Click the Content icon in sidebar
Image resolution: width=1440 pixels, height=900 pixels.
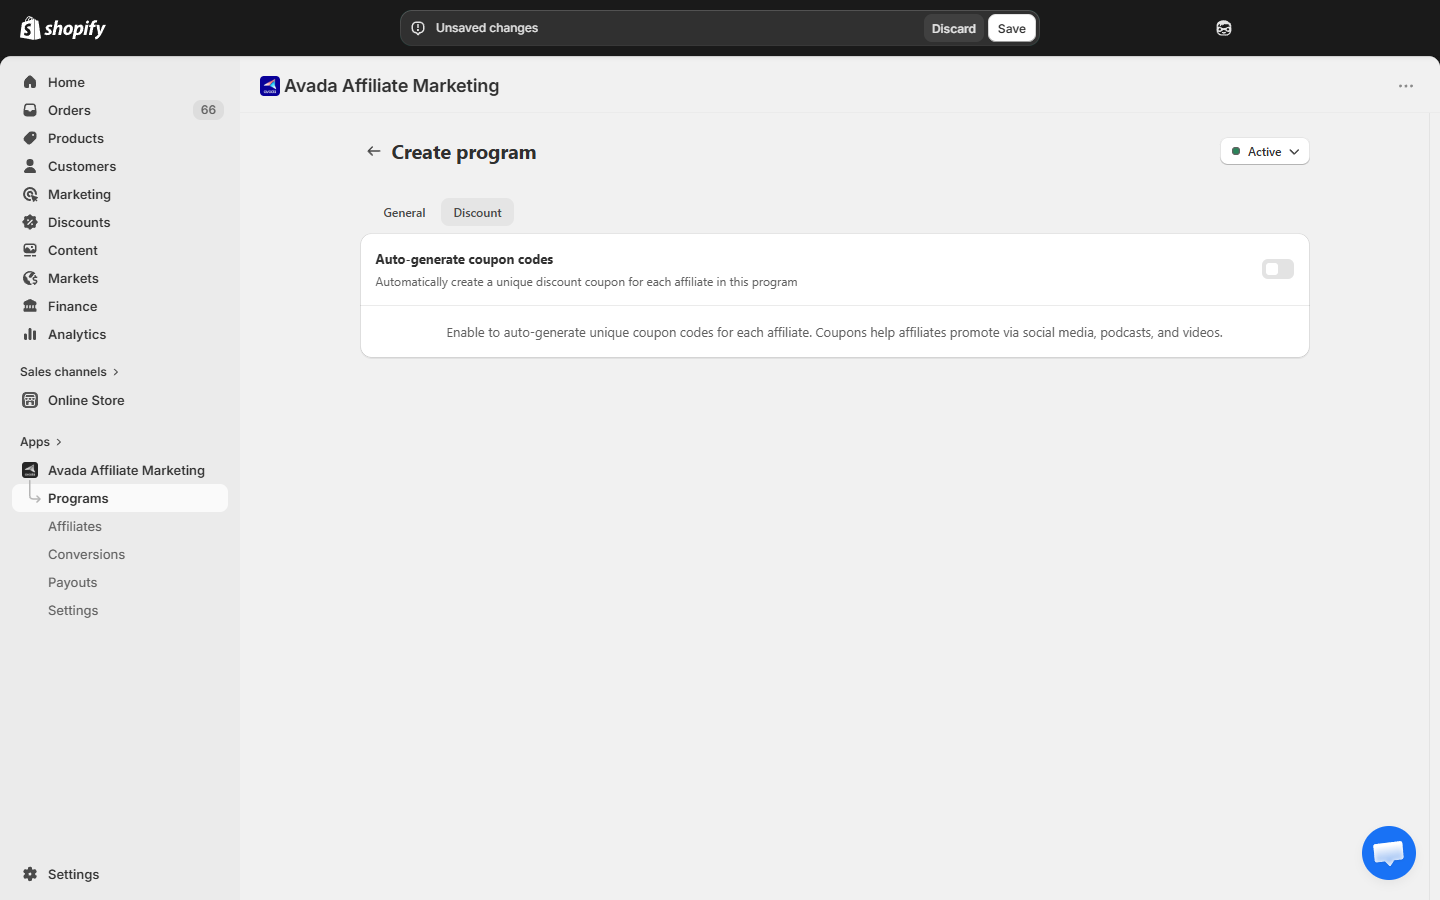[30, 250]
